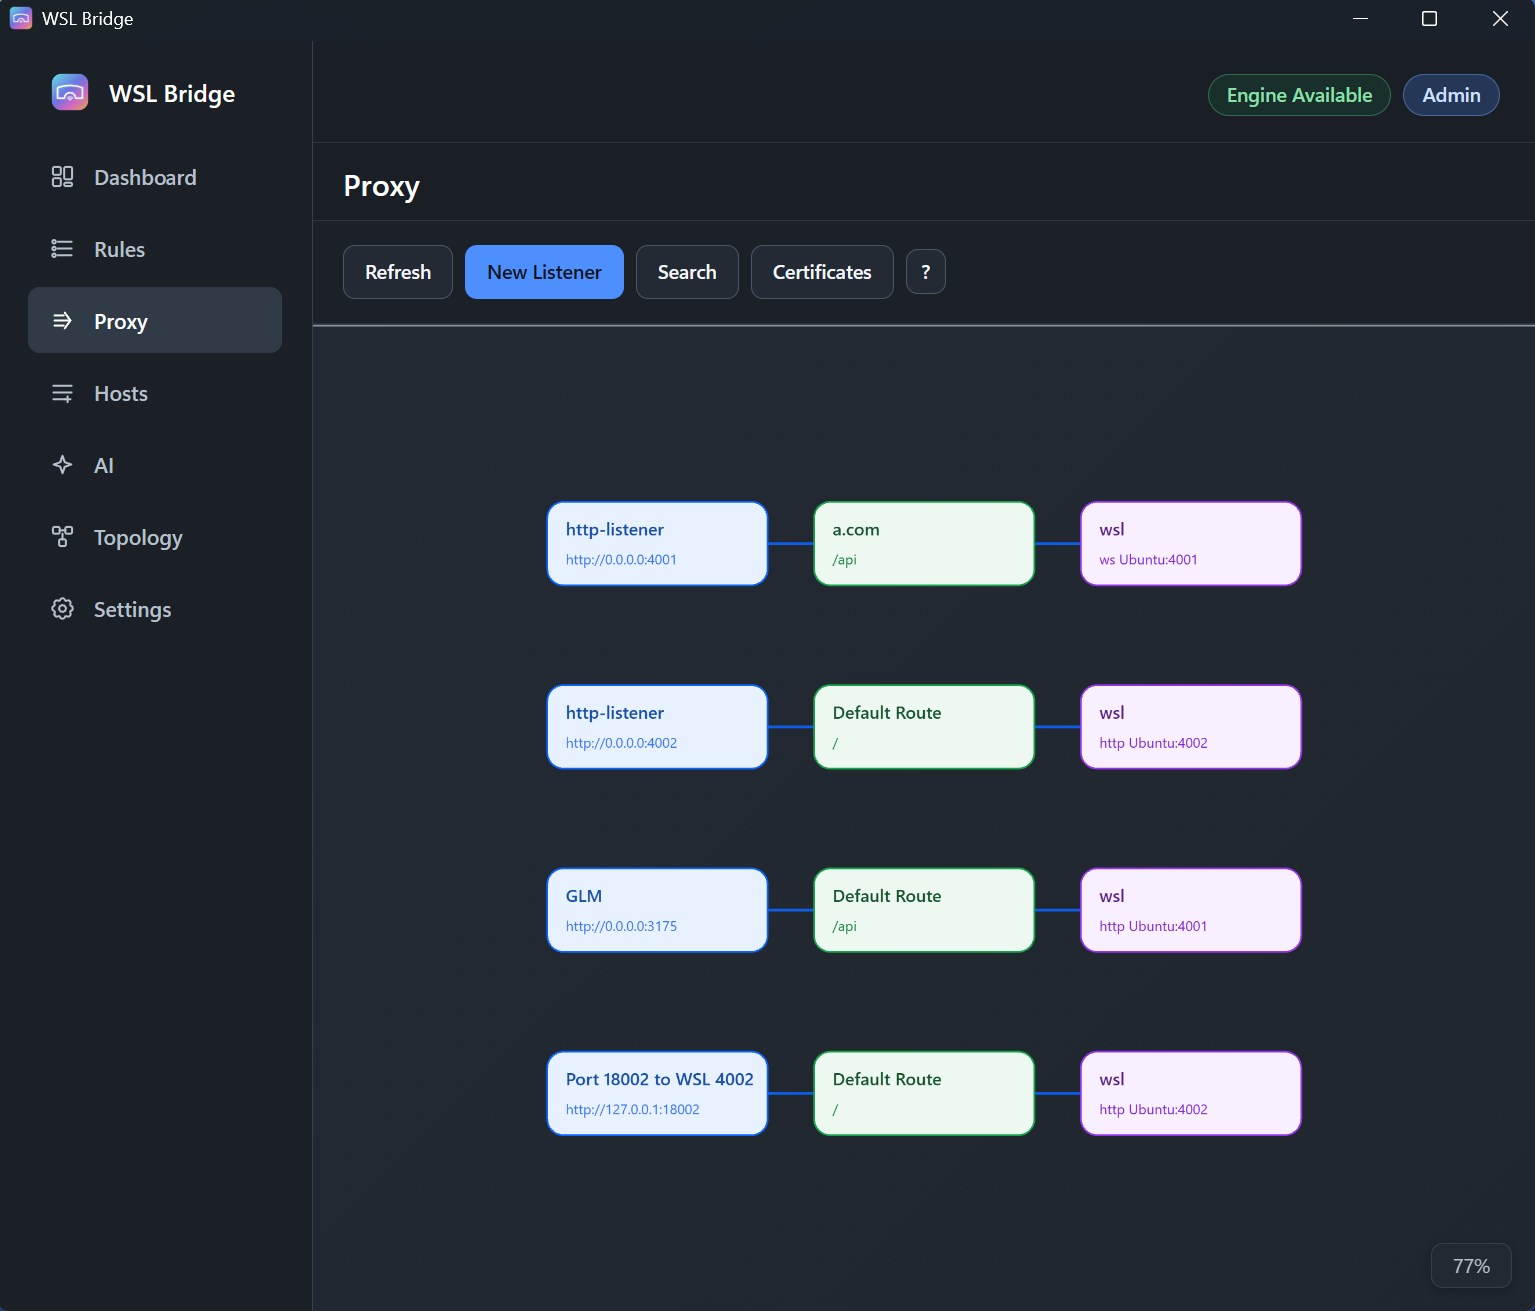Image resolution: width=1535 pixels, height=1311 pixels.
Task: Select the Default Route node after http-listener 4002
Action: click(x=924, y=727)
